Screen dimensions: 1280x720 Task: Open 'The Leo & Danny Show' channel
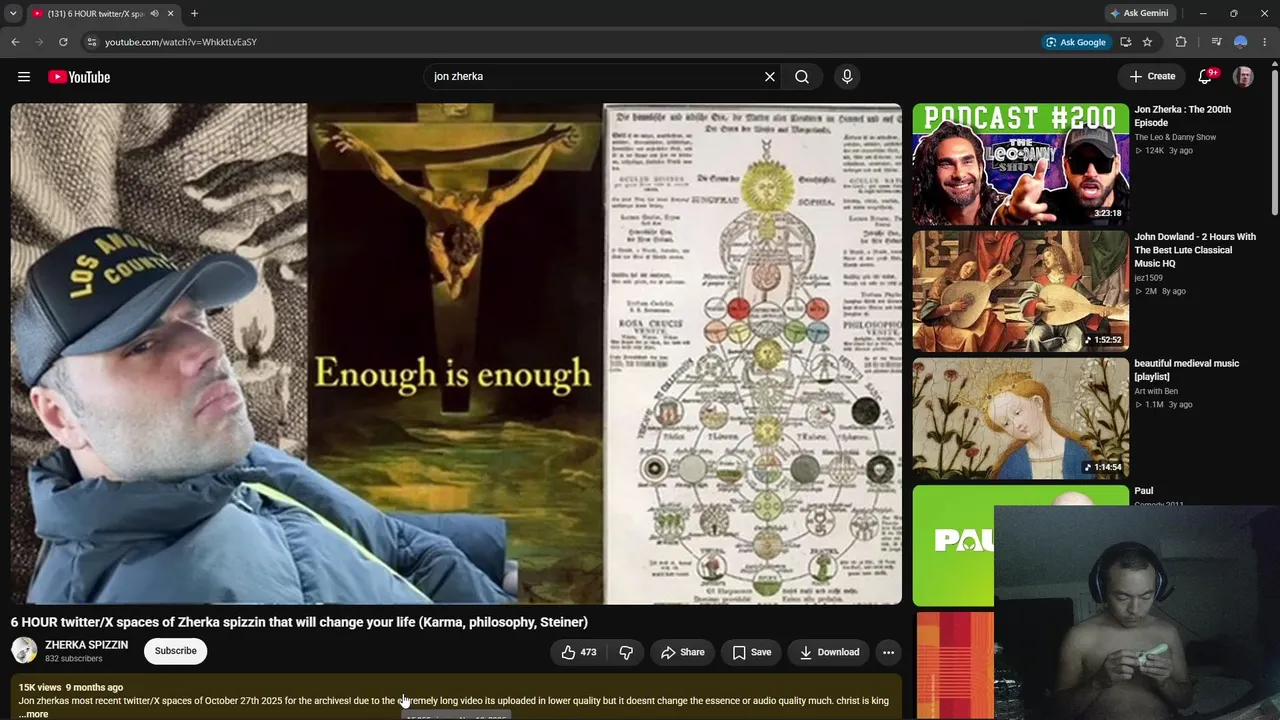[x=1175, y=137]
